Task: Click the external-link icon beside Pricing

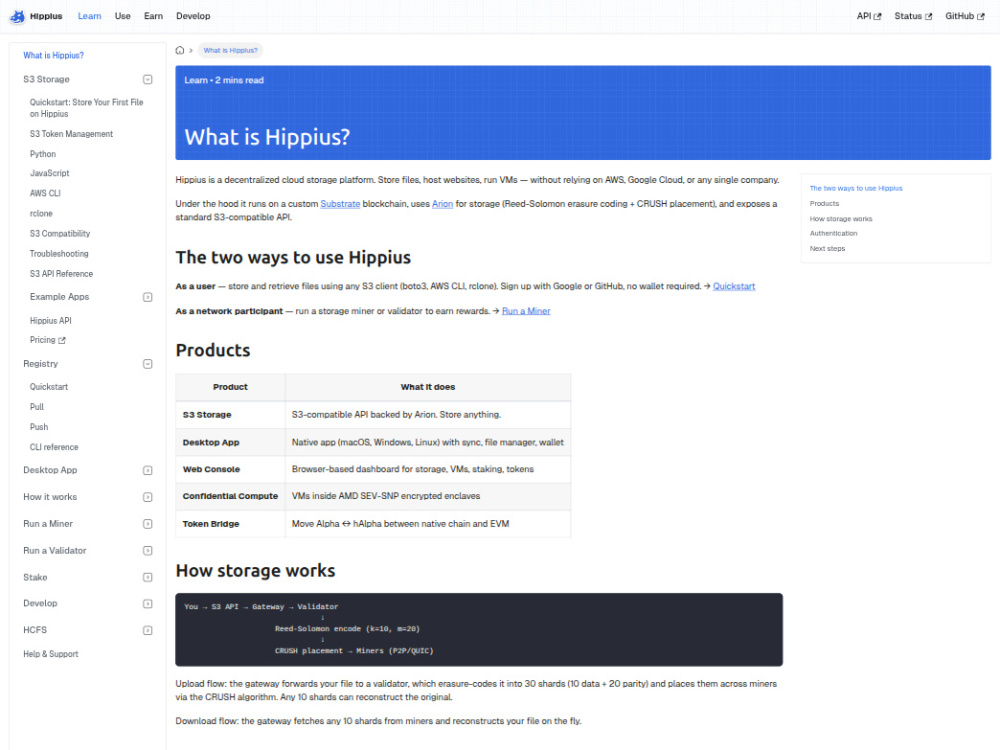Action: (x=62, y=341)
